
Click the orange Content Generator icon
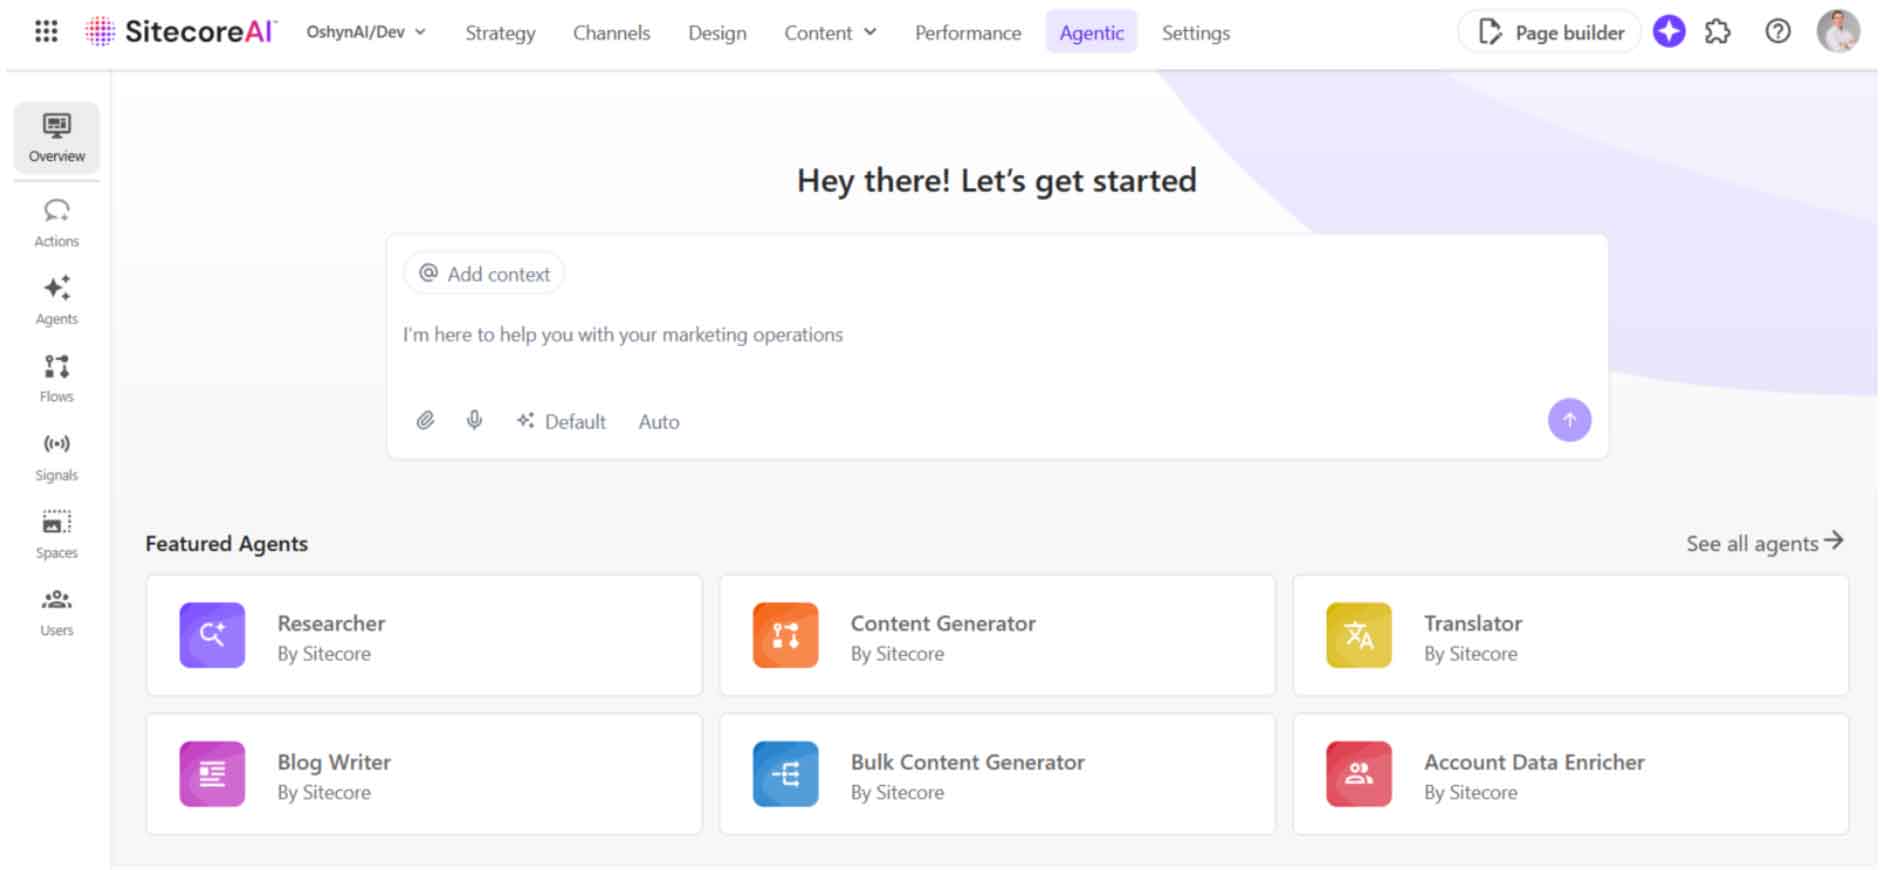tap(785, 635)
